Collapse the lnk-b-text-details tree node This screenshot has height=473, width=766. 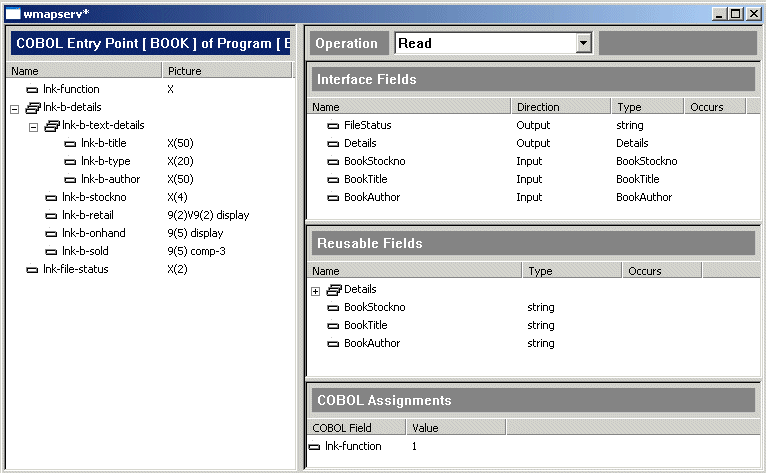[x=33, y=126]
